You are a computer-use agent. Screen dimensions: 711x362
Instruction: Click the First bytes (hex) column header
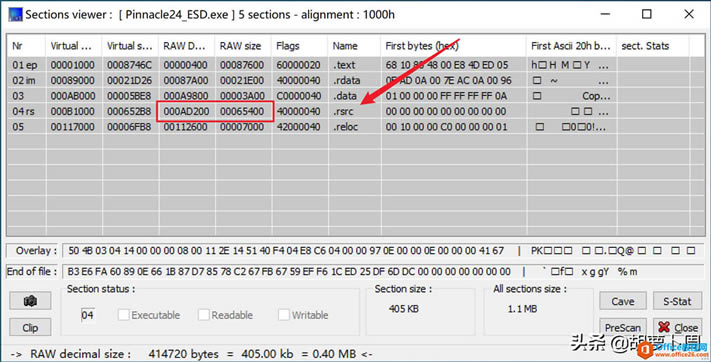[x=453, y=46]
